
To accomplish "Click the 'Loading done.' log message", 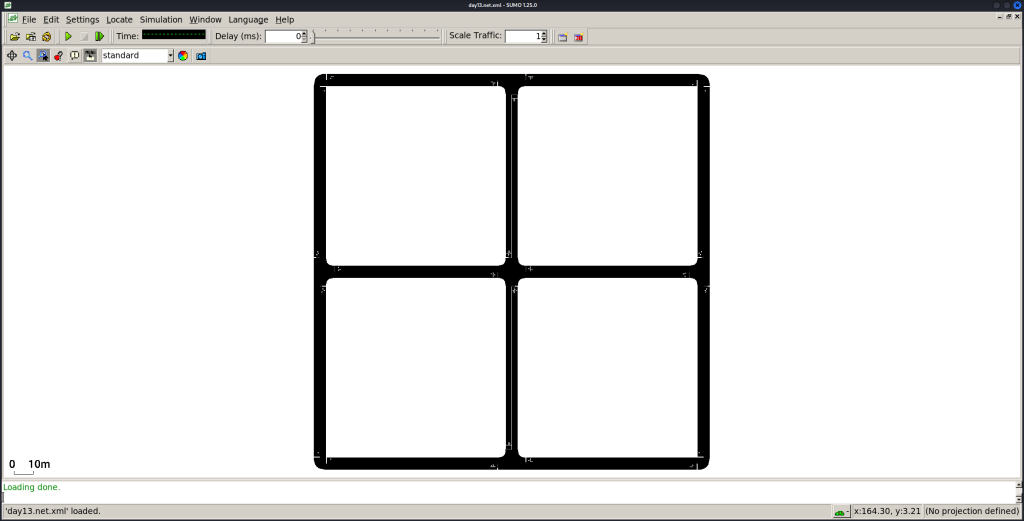I will pos(31,487).
